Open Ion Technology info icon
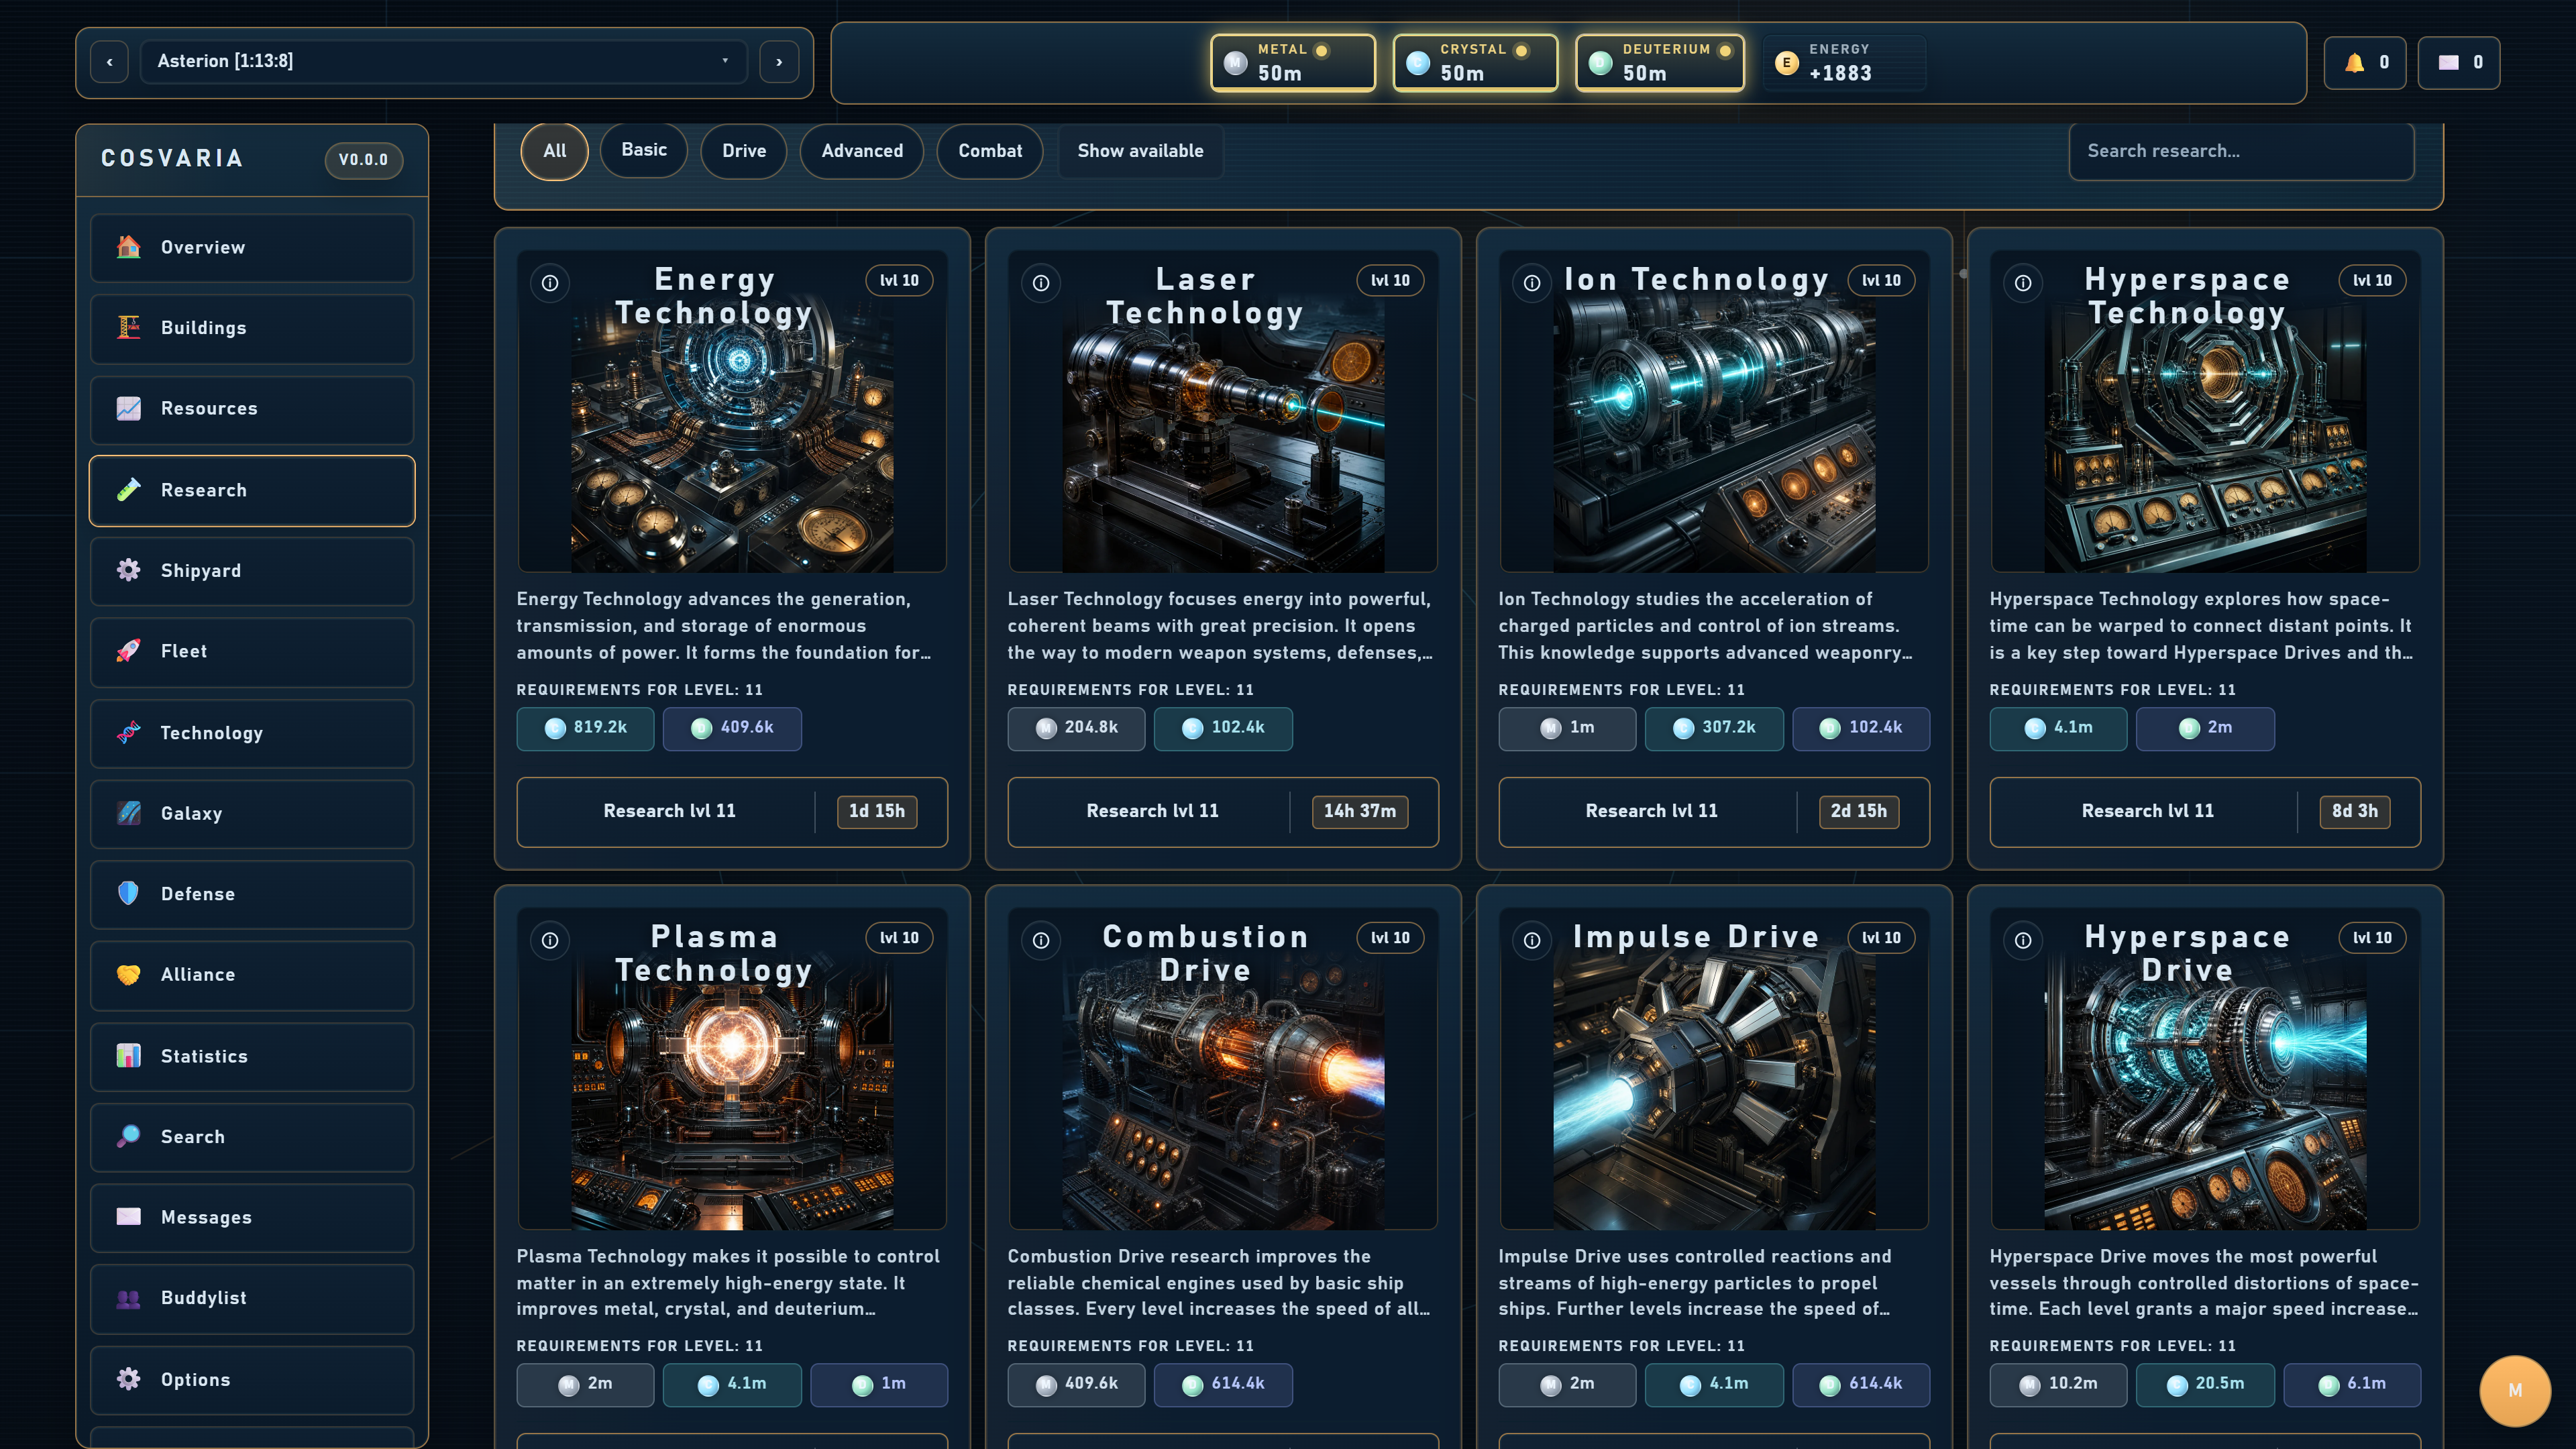The width and height of the screenshot is (2576, 1449). click(1532, 283)
